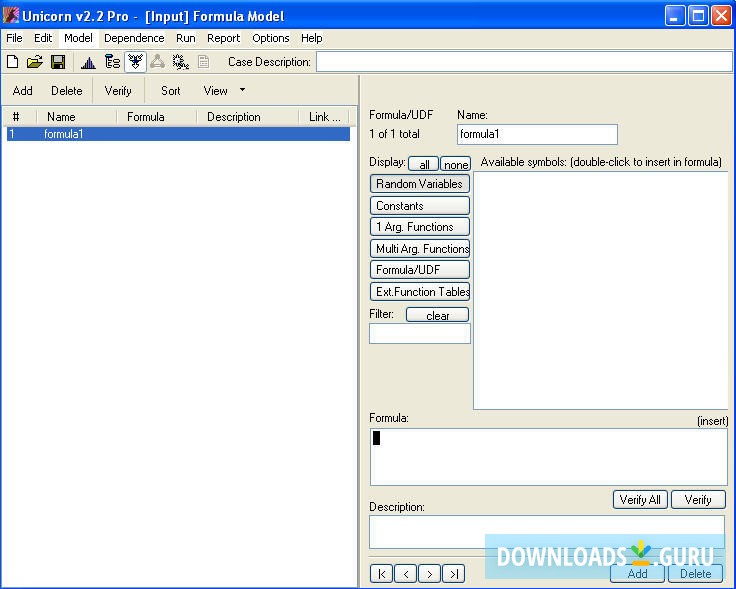Click the Run simulation gears icon

tap(180, 62)
